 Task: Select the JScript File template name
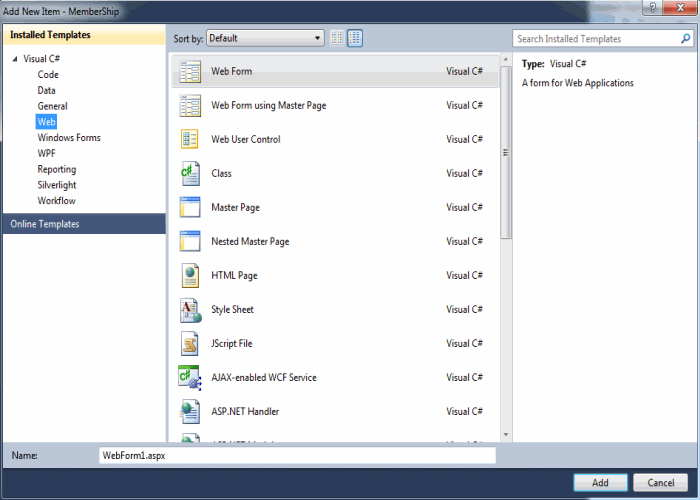coord(232,343)
